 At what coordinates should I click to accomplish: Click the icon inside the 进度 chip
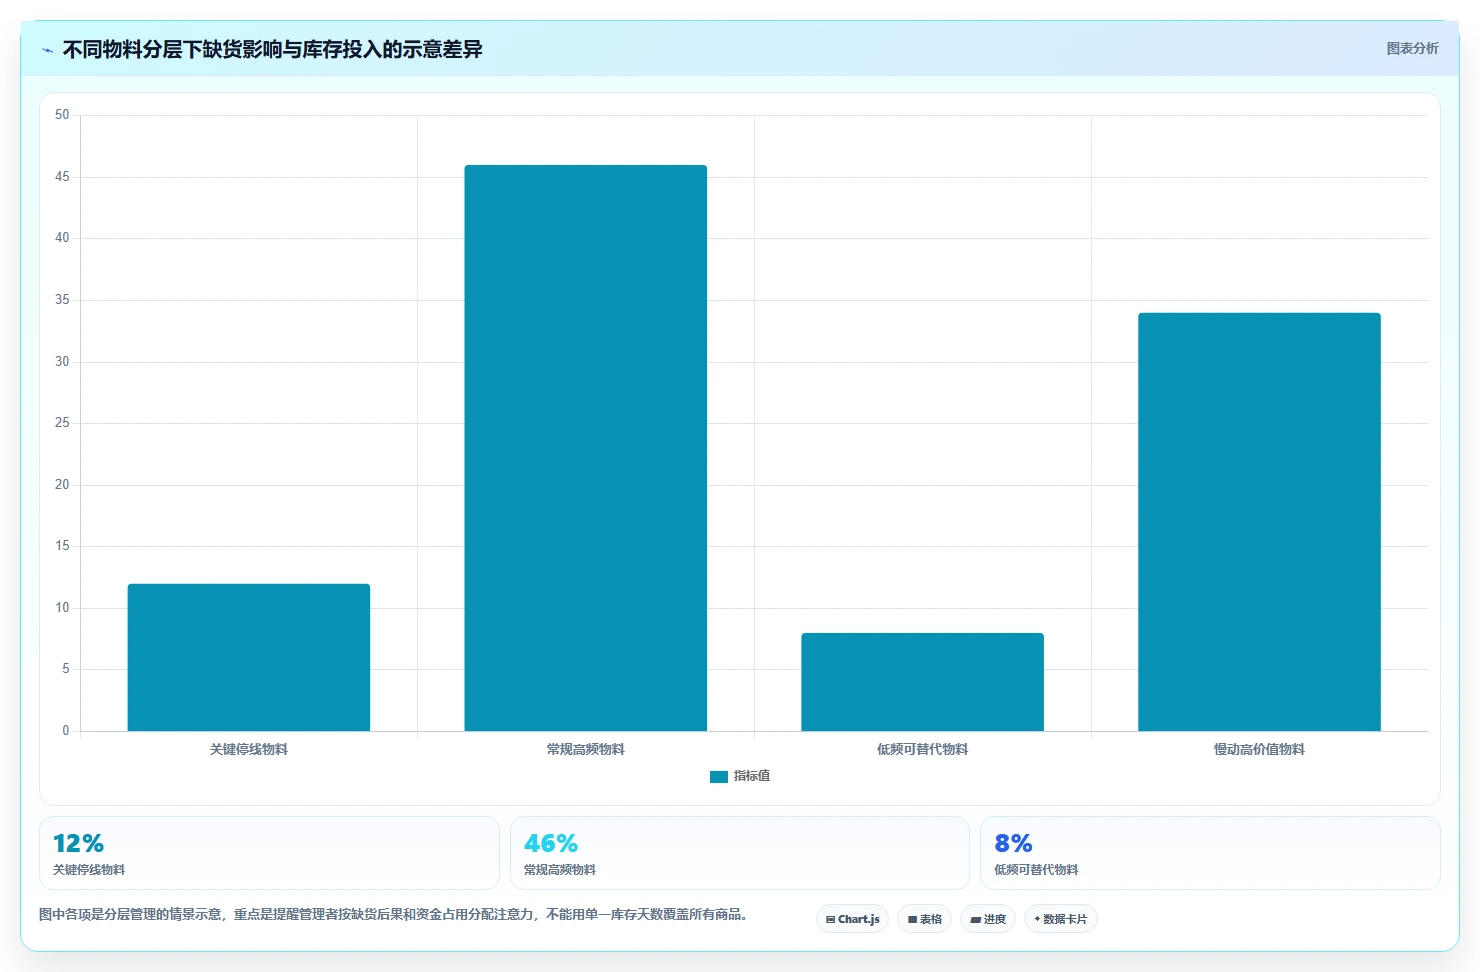click(975, 920)
